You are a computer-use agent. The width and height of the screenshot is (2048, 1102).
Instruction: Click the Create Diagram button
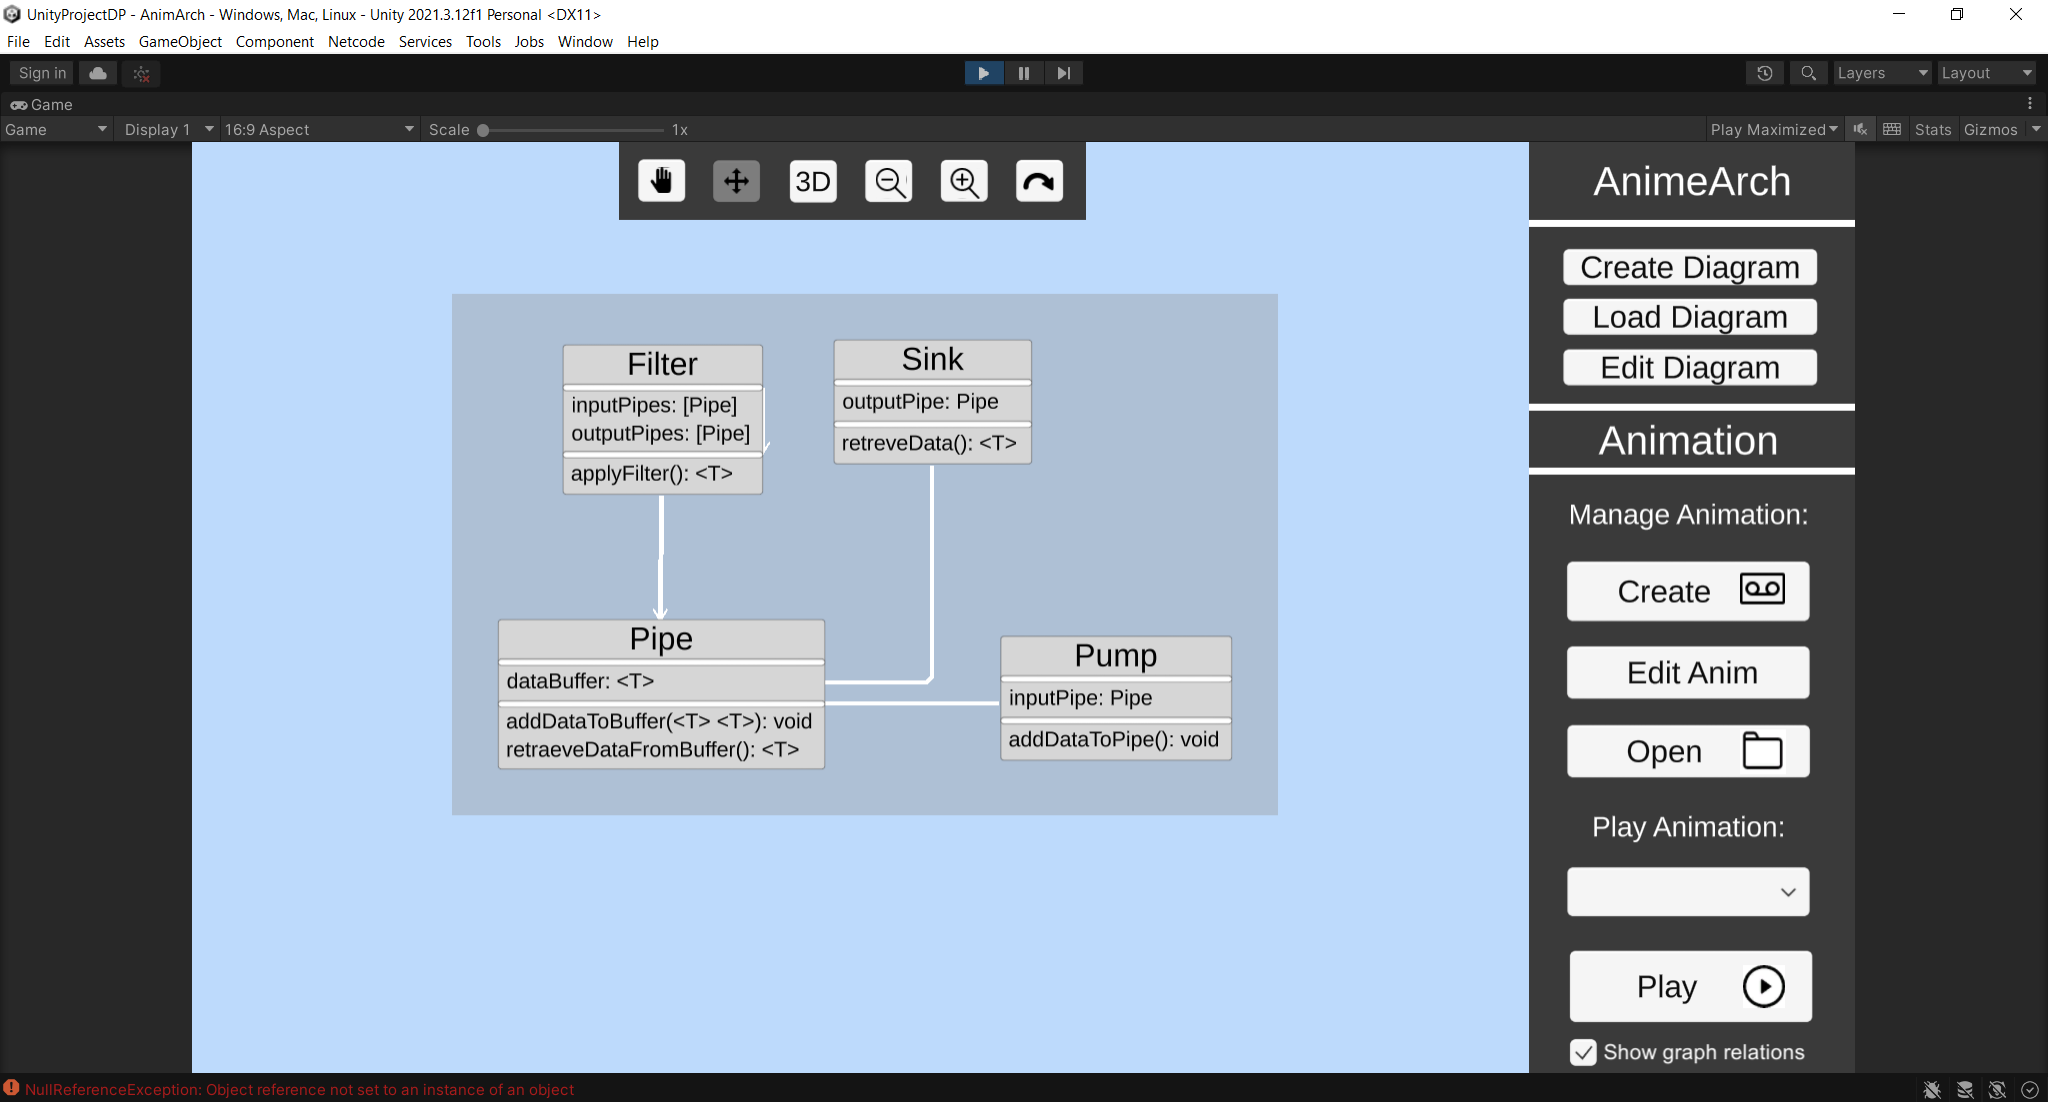pyautogui.click(x=1690, y=268)
